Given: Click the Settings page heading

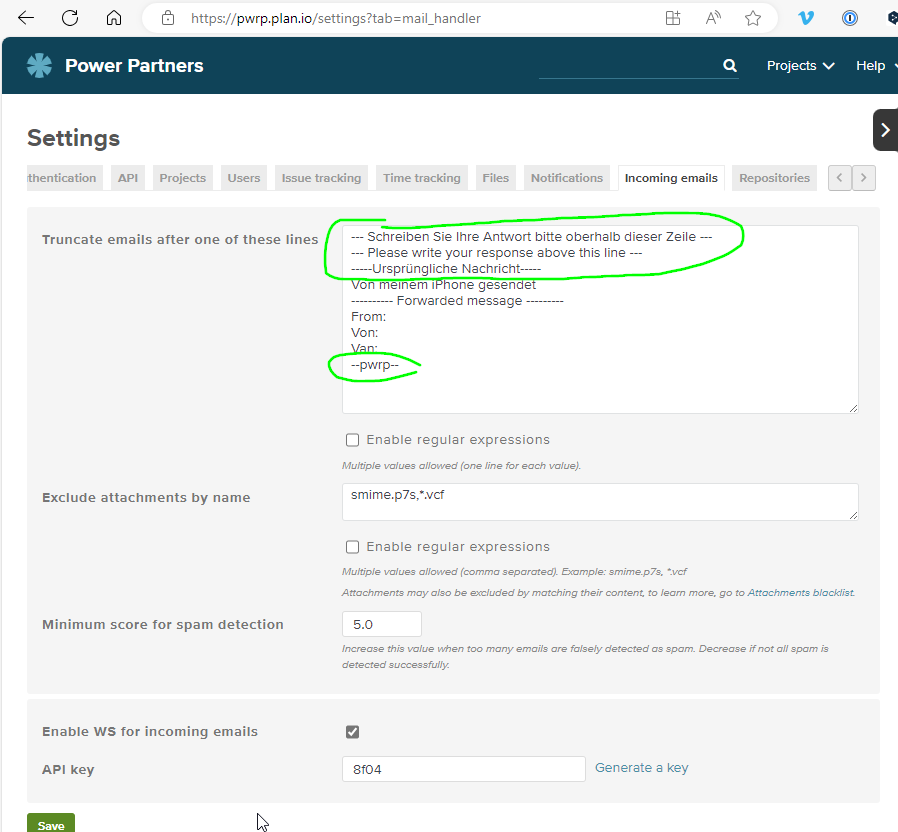Looking at the screenshot, I should click(73, 138).
